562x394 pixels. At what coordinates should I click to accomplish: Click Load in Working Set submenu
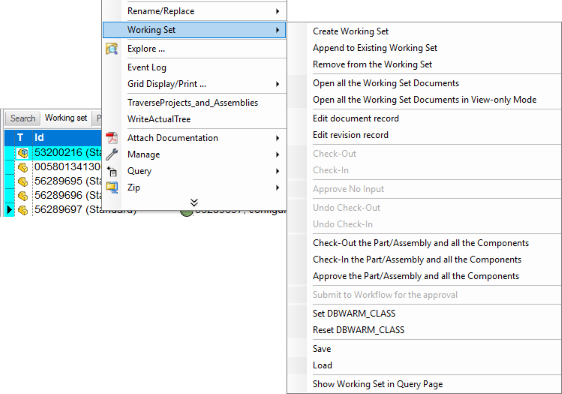click(x=322, y=365)
